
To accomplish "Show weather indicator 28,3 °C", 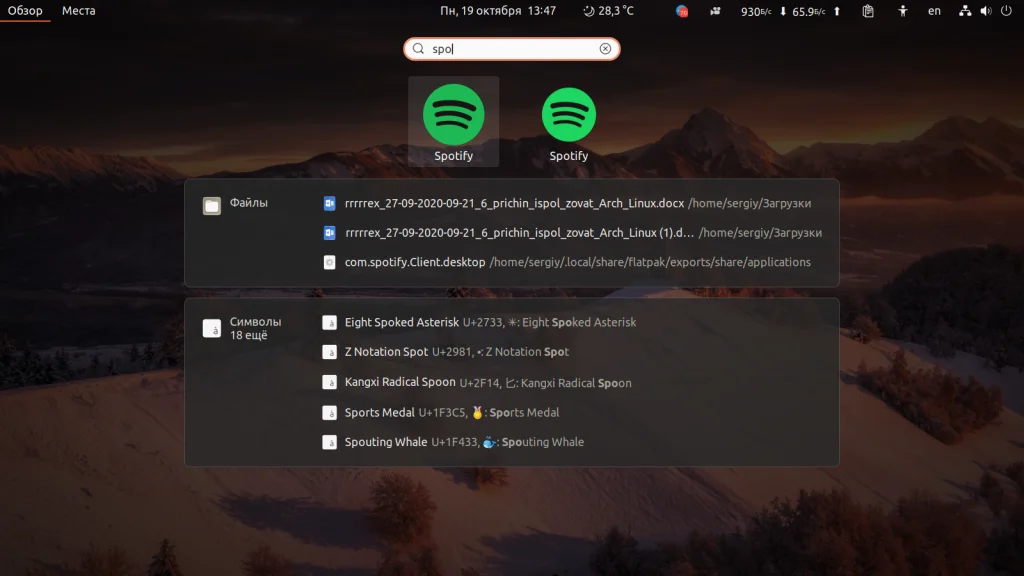I will click(608, 10).
